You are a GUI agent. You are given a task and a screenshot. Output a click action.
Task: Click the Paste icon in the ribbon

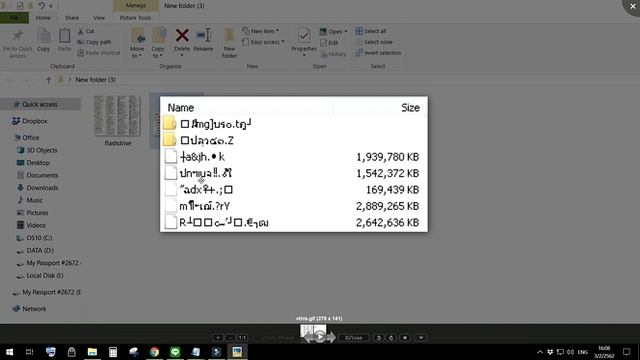[64, 36]
